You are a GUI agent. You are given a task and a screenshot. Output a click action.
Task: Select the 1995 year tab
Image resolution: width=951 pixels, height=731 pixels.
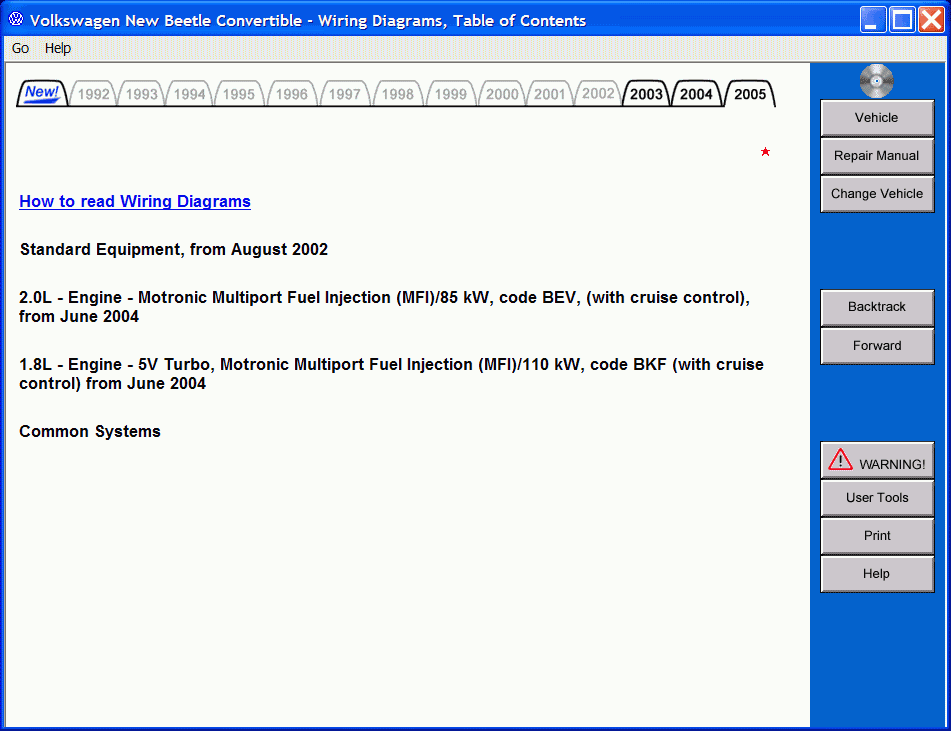point(238,94)
